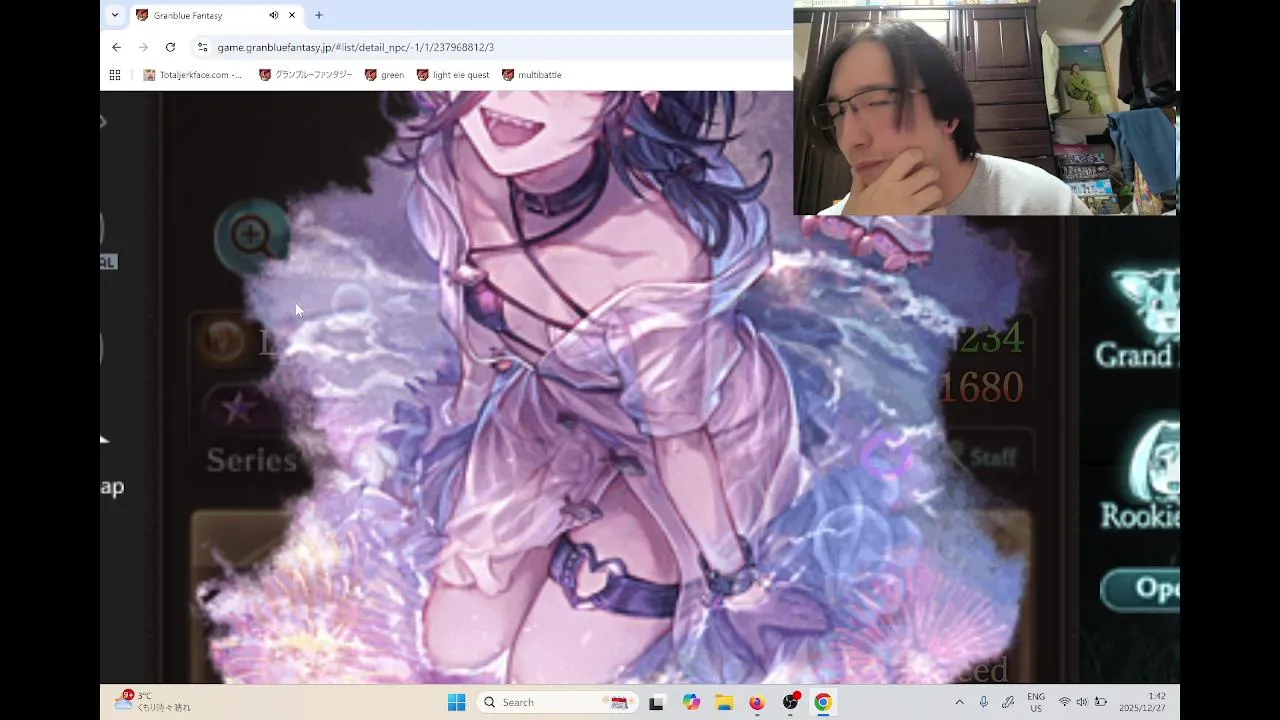Open Wi-Fi network settings icon
The height and width of the screenshot is (720, 1280).
coord(1064,702)
